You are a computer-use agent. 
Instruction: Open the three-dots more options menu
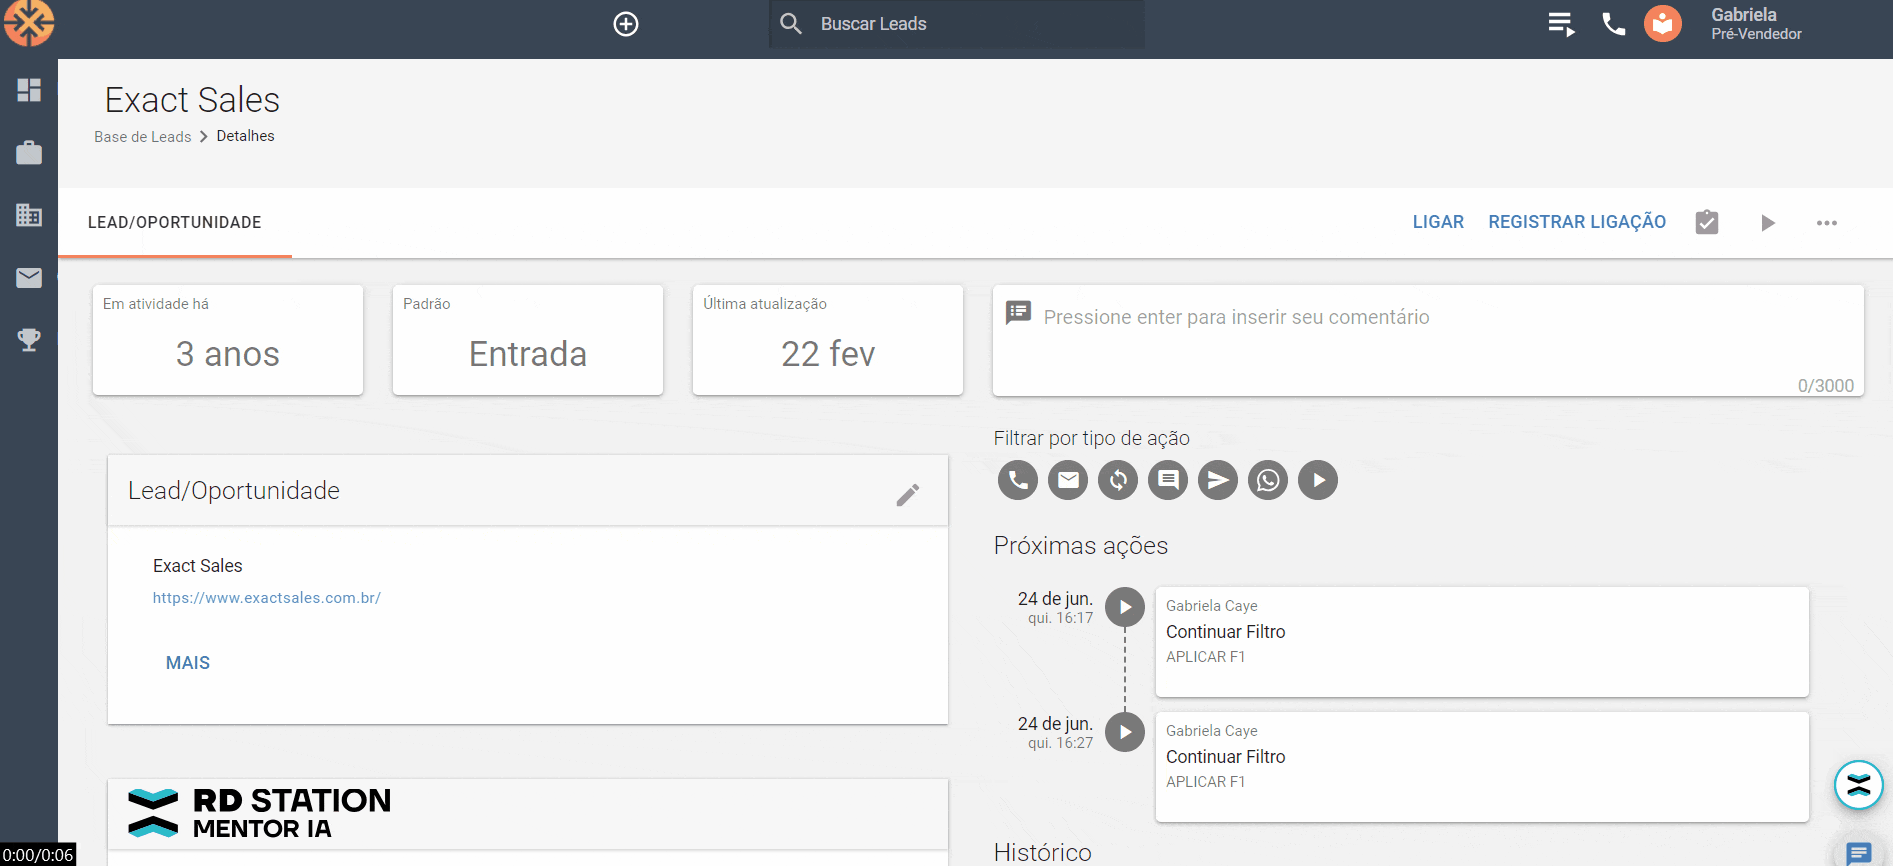[1827, 223]
